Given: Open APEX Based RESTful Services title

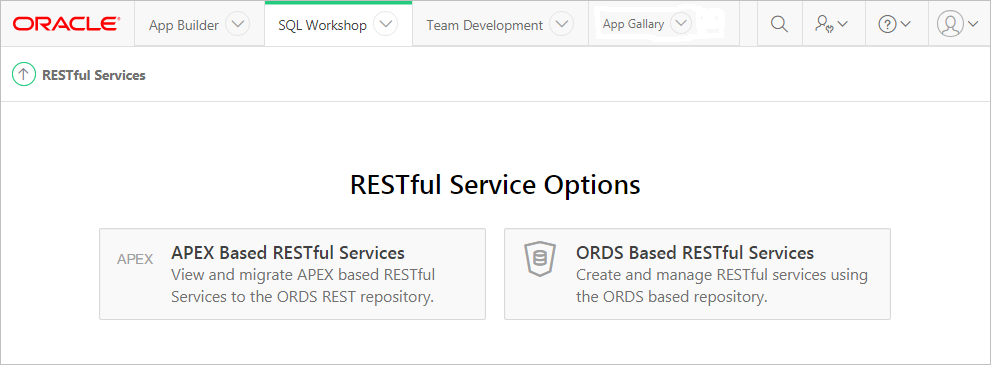Looking at the screenshot, I should 288,253.
